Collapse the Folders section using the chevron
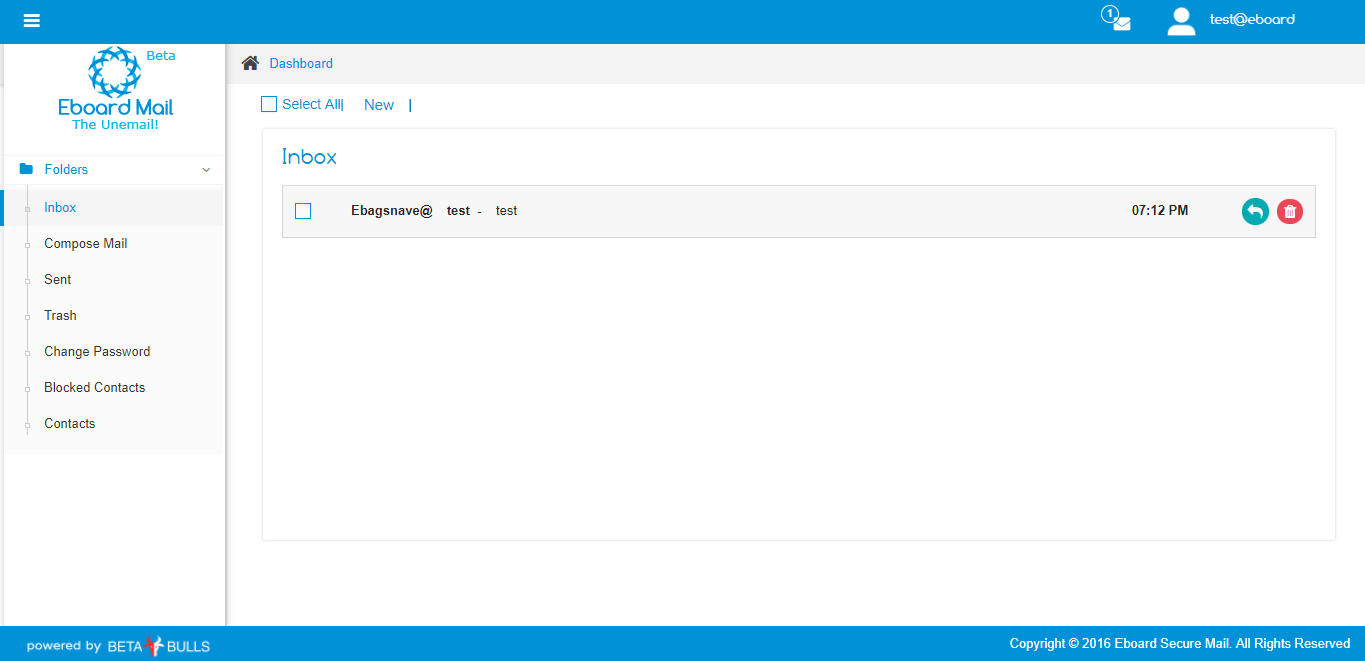Screen dimensions: 1365x661 tap(207, 169)
